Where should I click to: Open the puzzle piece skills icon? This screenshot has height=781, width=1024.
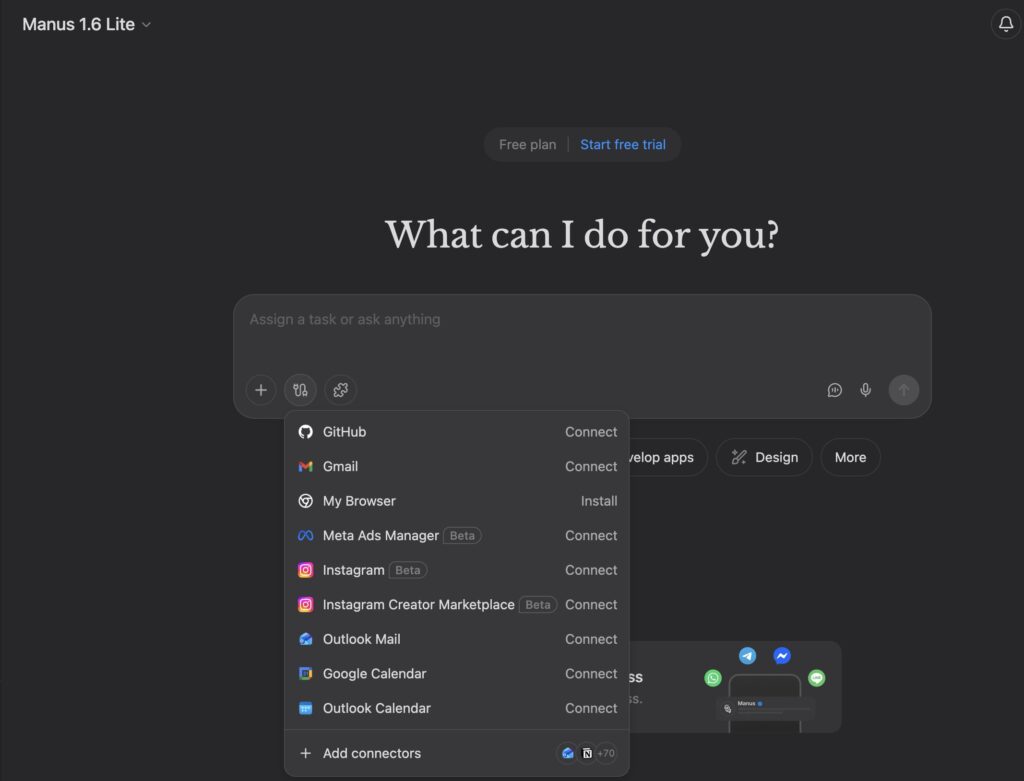340,390
